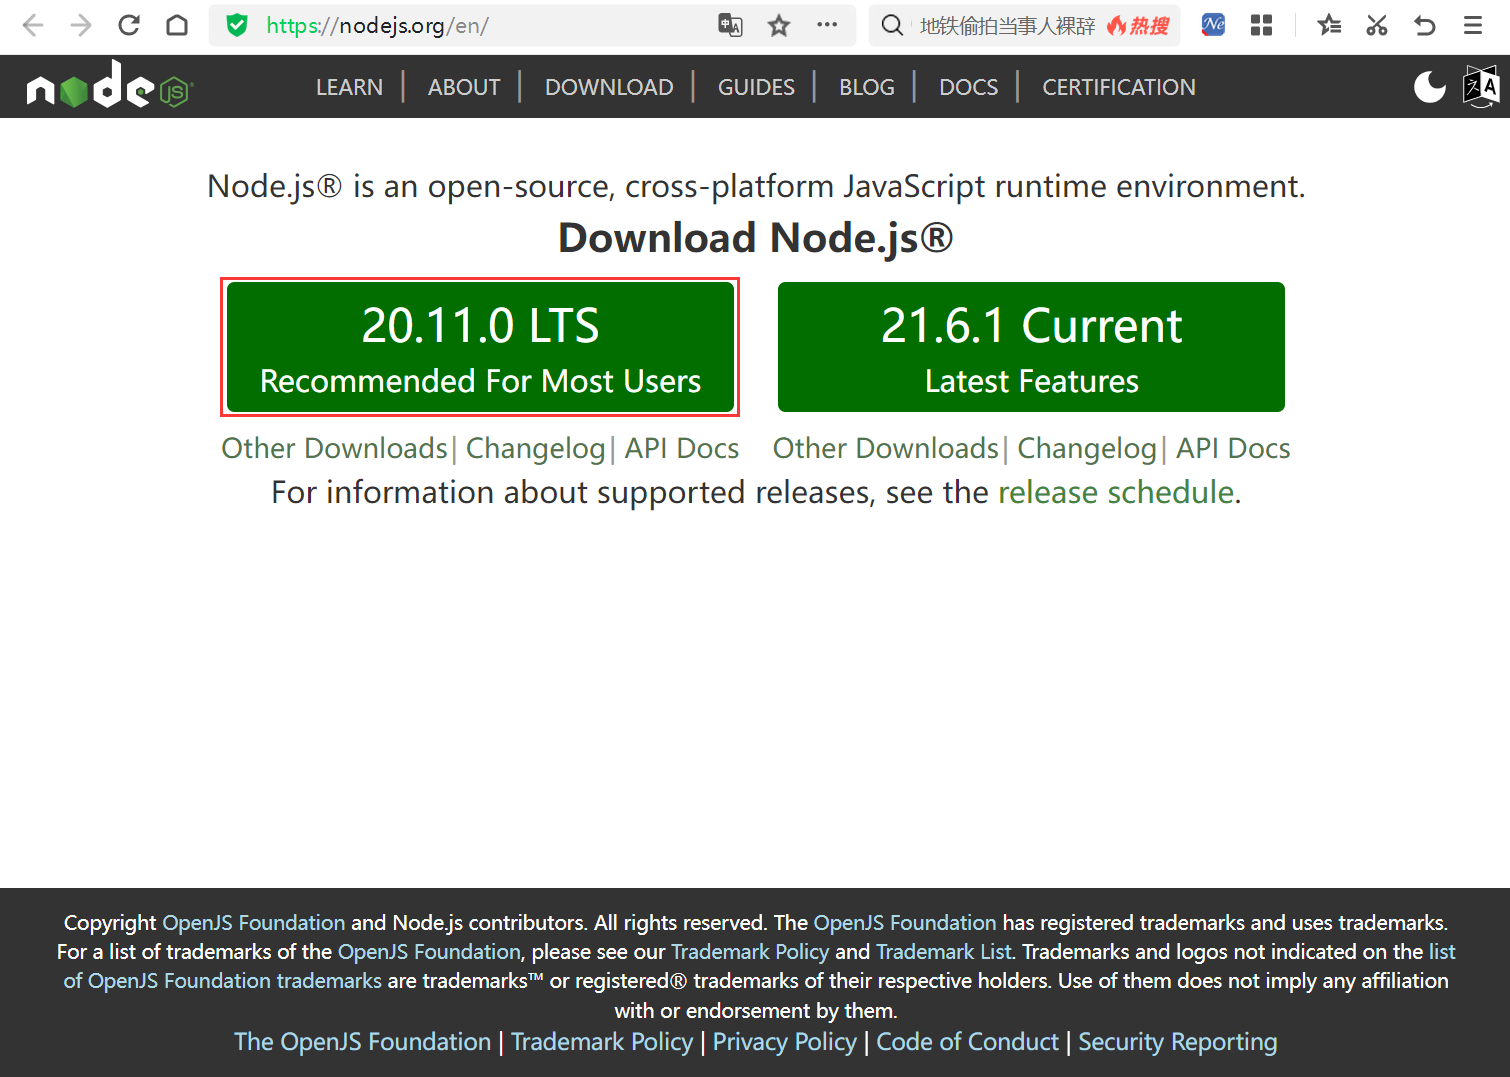
Task: Open the DOWNLOAD menu item
Action: (609, 87)
